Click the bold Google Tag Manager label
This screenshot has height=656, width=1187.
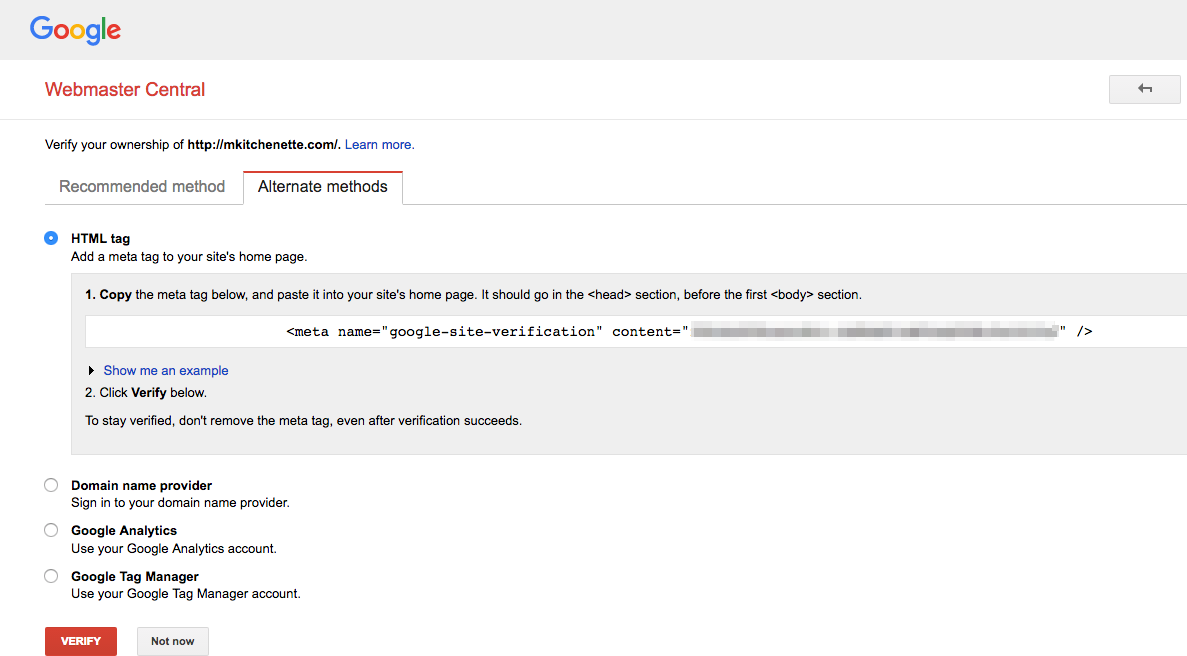[135, 576]
